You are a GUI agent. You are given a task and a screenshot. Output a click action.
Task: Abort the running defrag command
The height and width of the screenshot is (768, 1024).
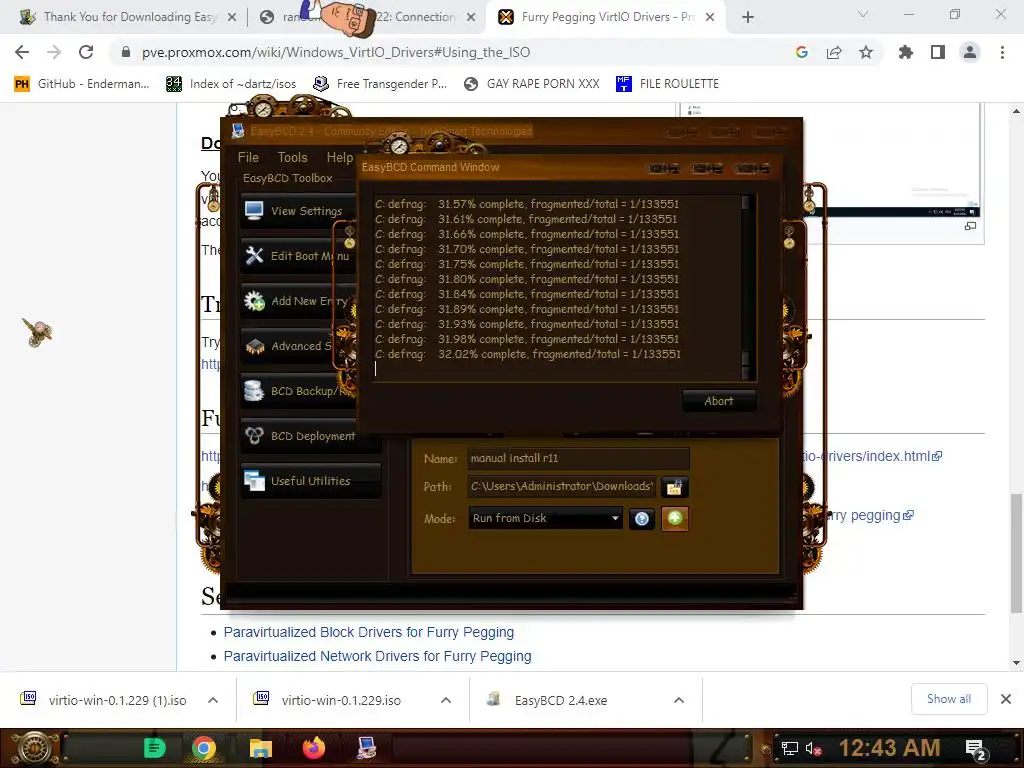pos(719,401)
